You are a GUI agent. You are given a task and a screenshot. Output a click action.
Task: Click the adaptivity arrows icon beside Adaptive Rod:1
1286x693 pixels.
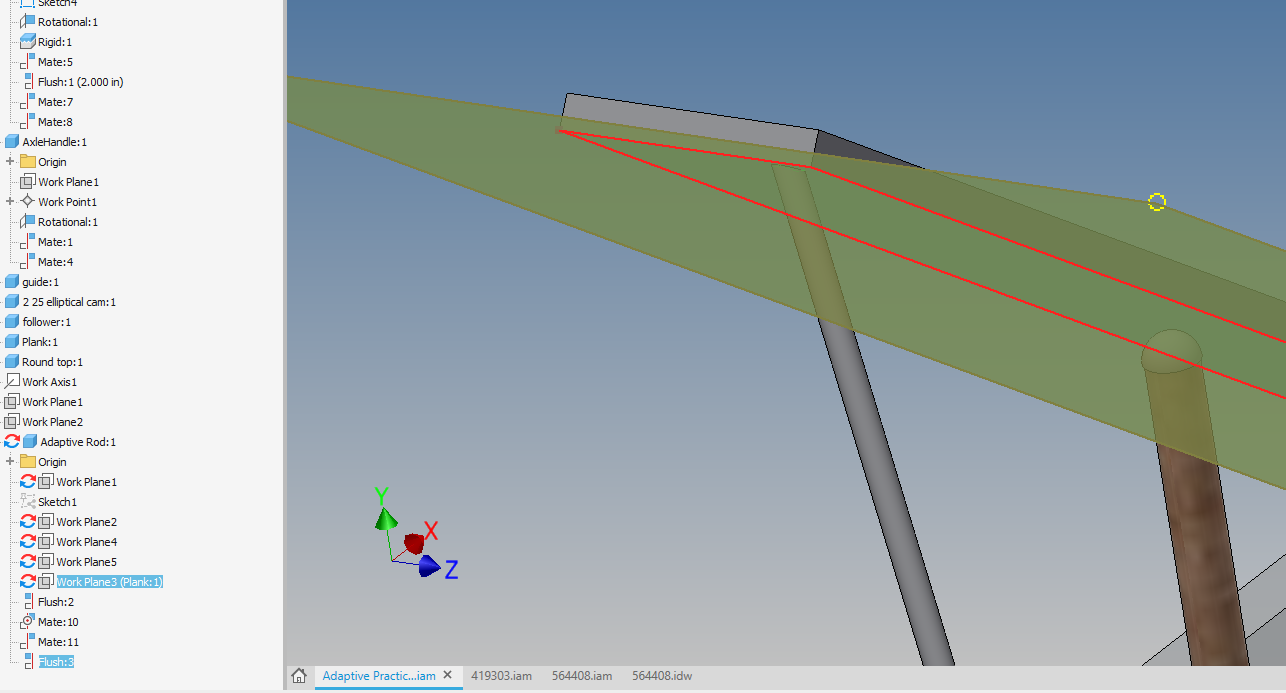13,441
